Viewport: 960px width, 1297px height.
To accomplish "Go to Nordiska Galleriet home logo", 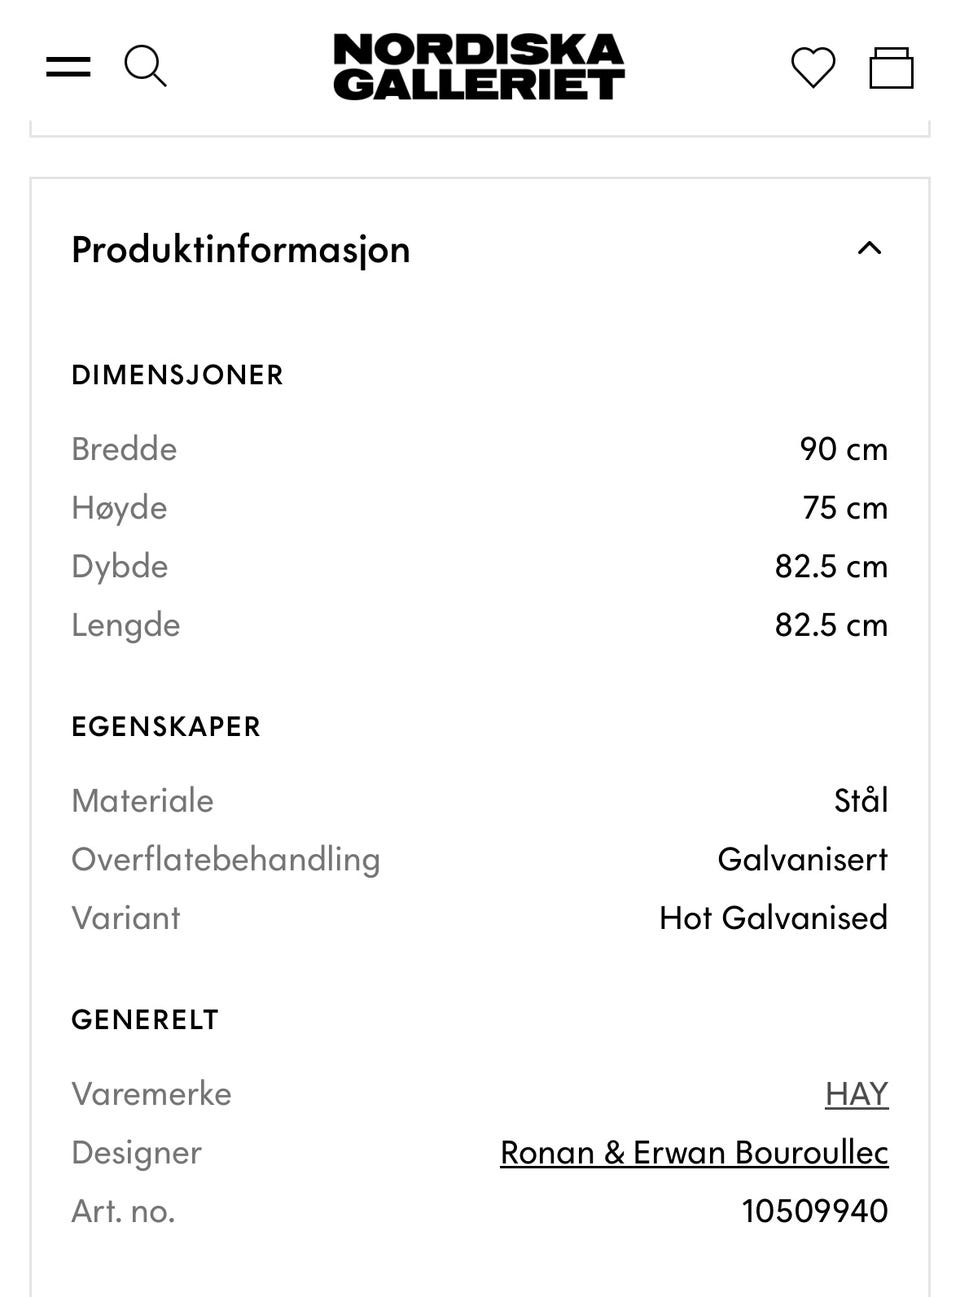I will [479, 66].
